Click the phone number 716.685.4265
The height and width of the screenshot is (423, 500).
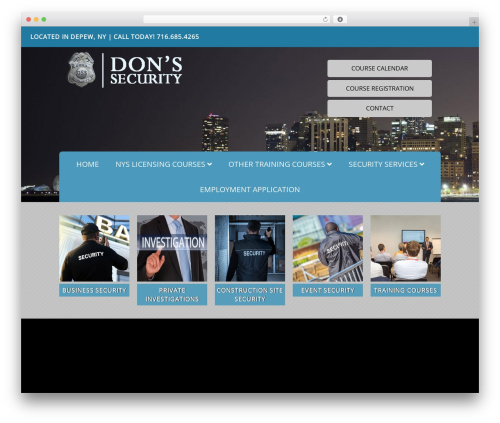[178, 37]
